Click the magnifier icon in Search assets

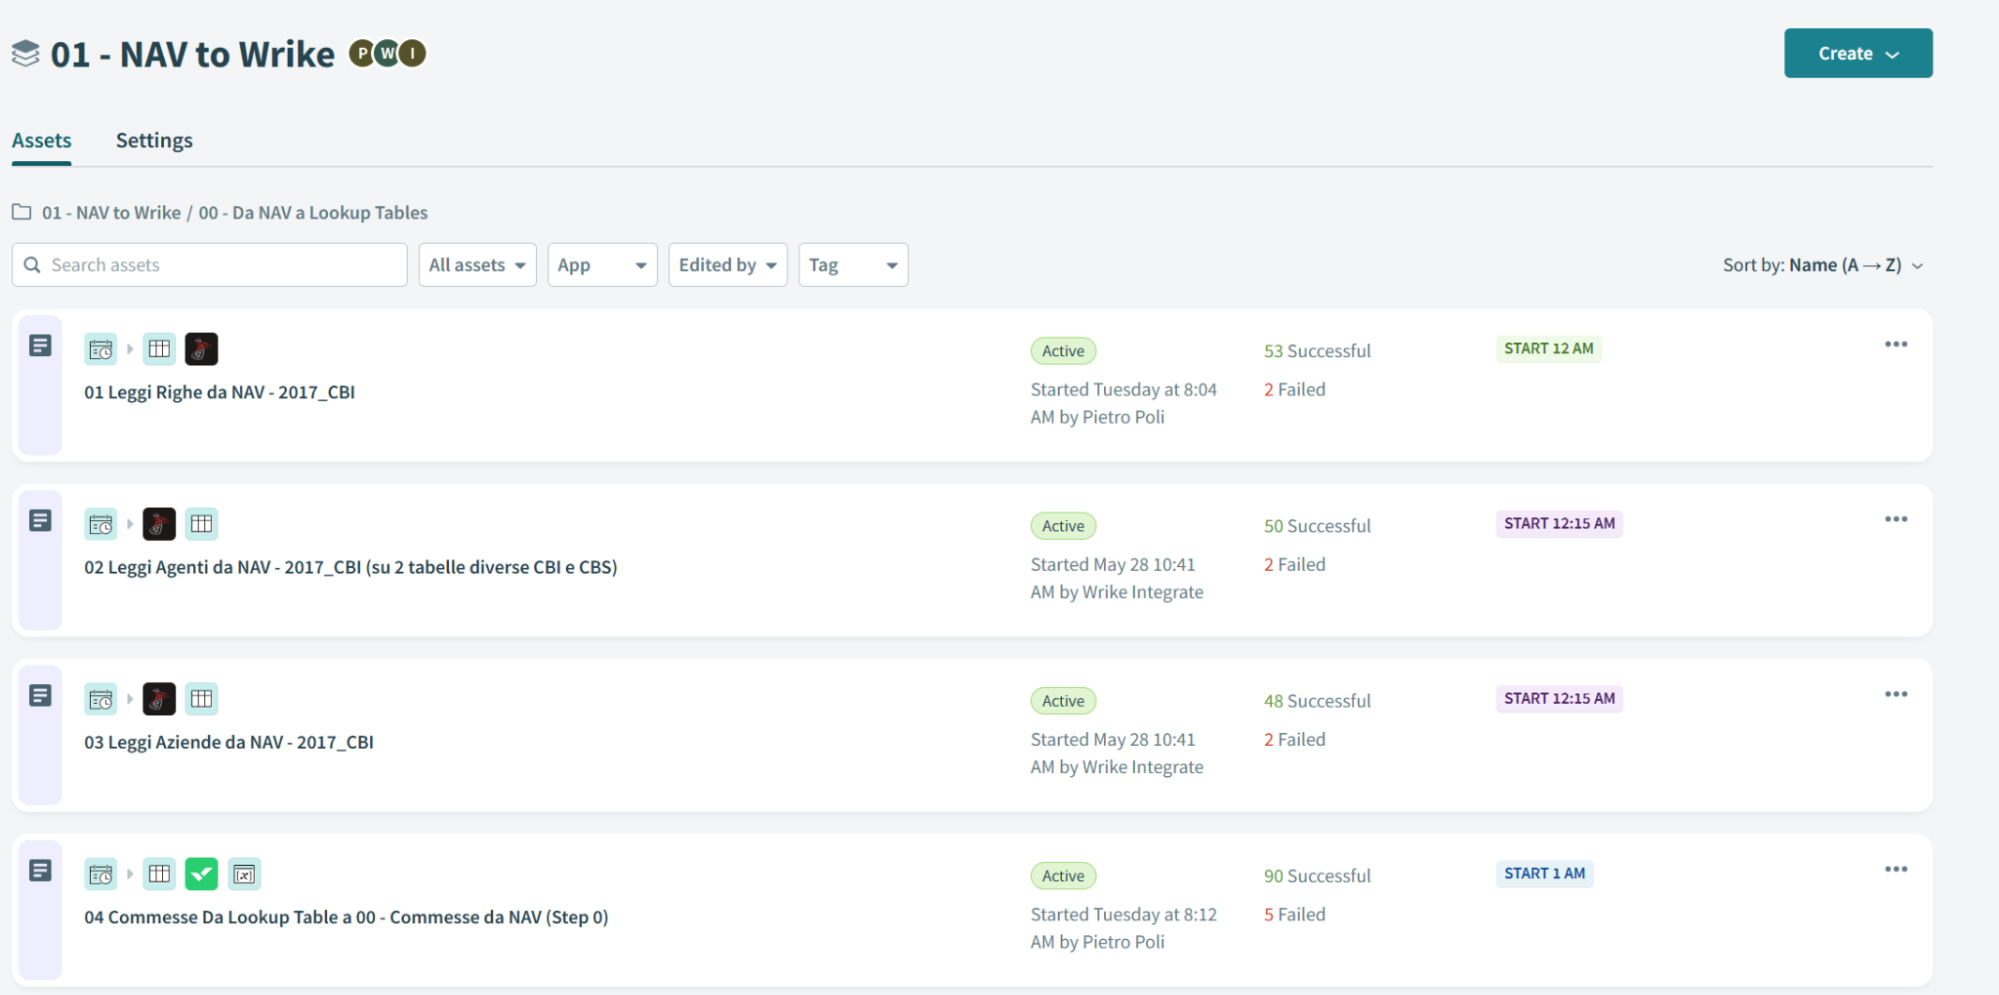coord(32,265)
